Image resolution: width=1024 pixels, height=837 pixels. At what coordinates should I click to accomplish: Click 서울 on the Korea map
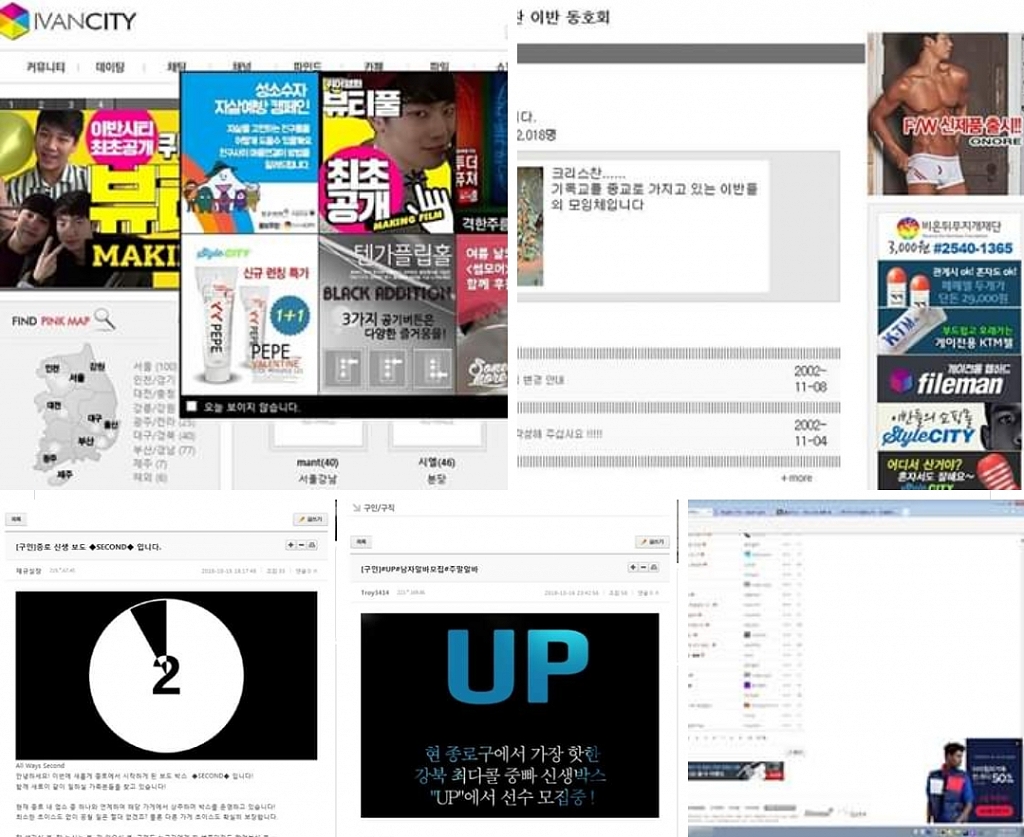click(77, 378)
